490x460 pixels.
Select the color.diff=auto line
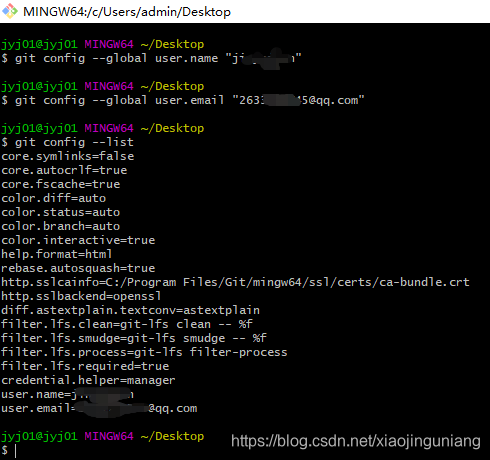pos(54,198)
